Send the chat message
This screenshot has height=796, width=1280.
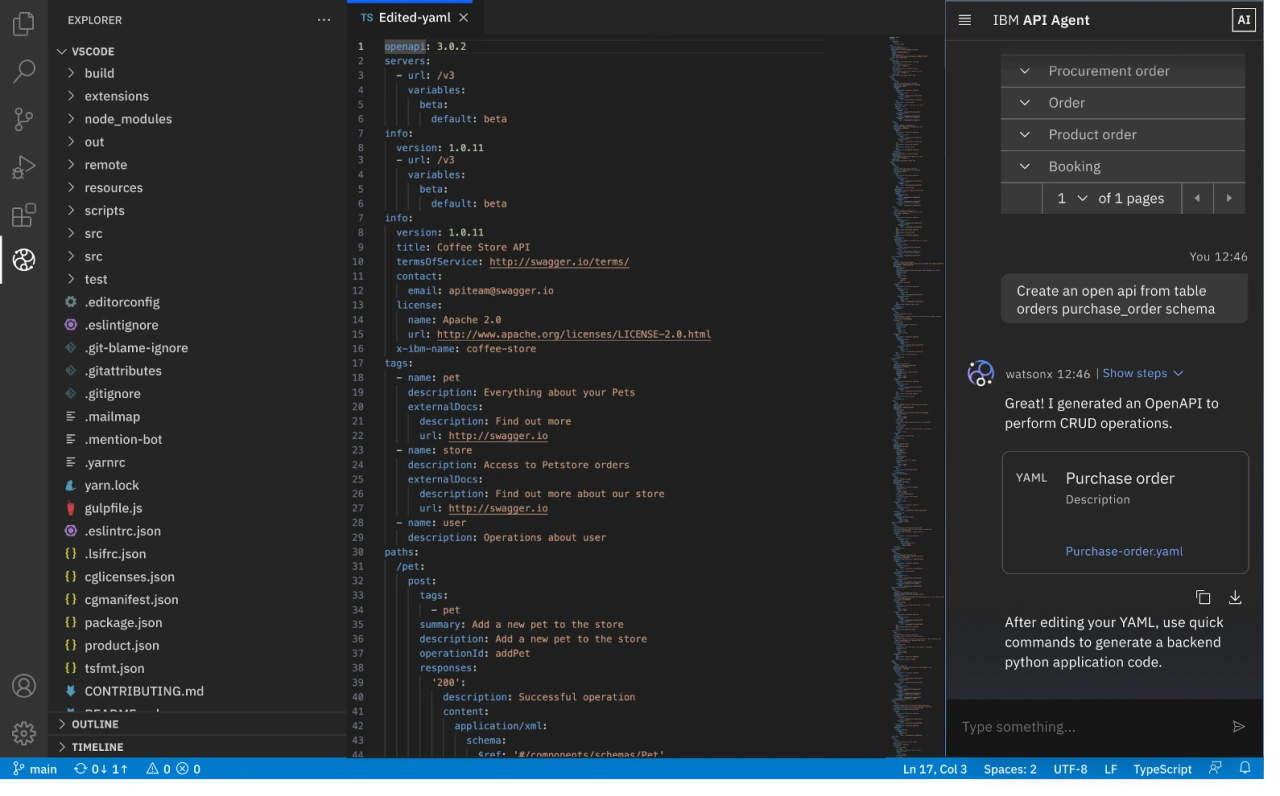click(1239, 727)
